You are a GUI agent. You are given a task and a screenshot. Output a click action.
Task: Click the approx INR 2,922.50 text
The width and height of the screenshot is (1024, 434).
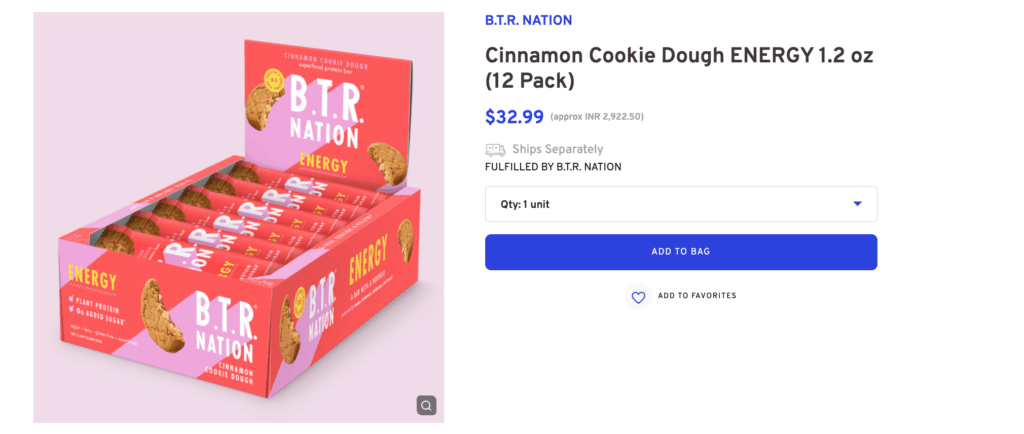(x=596, y=118)
